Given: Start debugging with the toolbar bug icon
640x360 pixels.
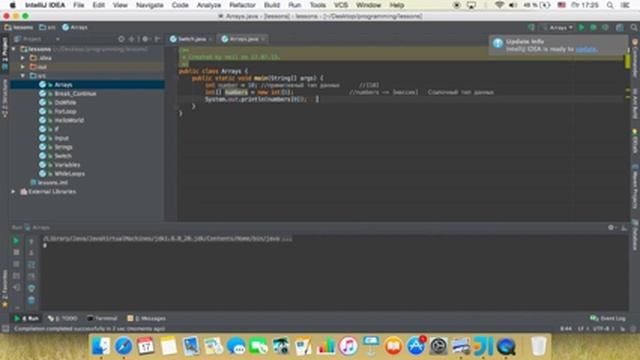Looking at the screenshot, I should (593, 27).
